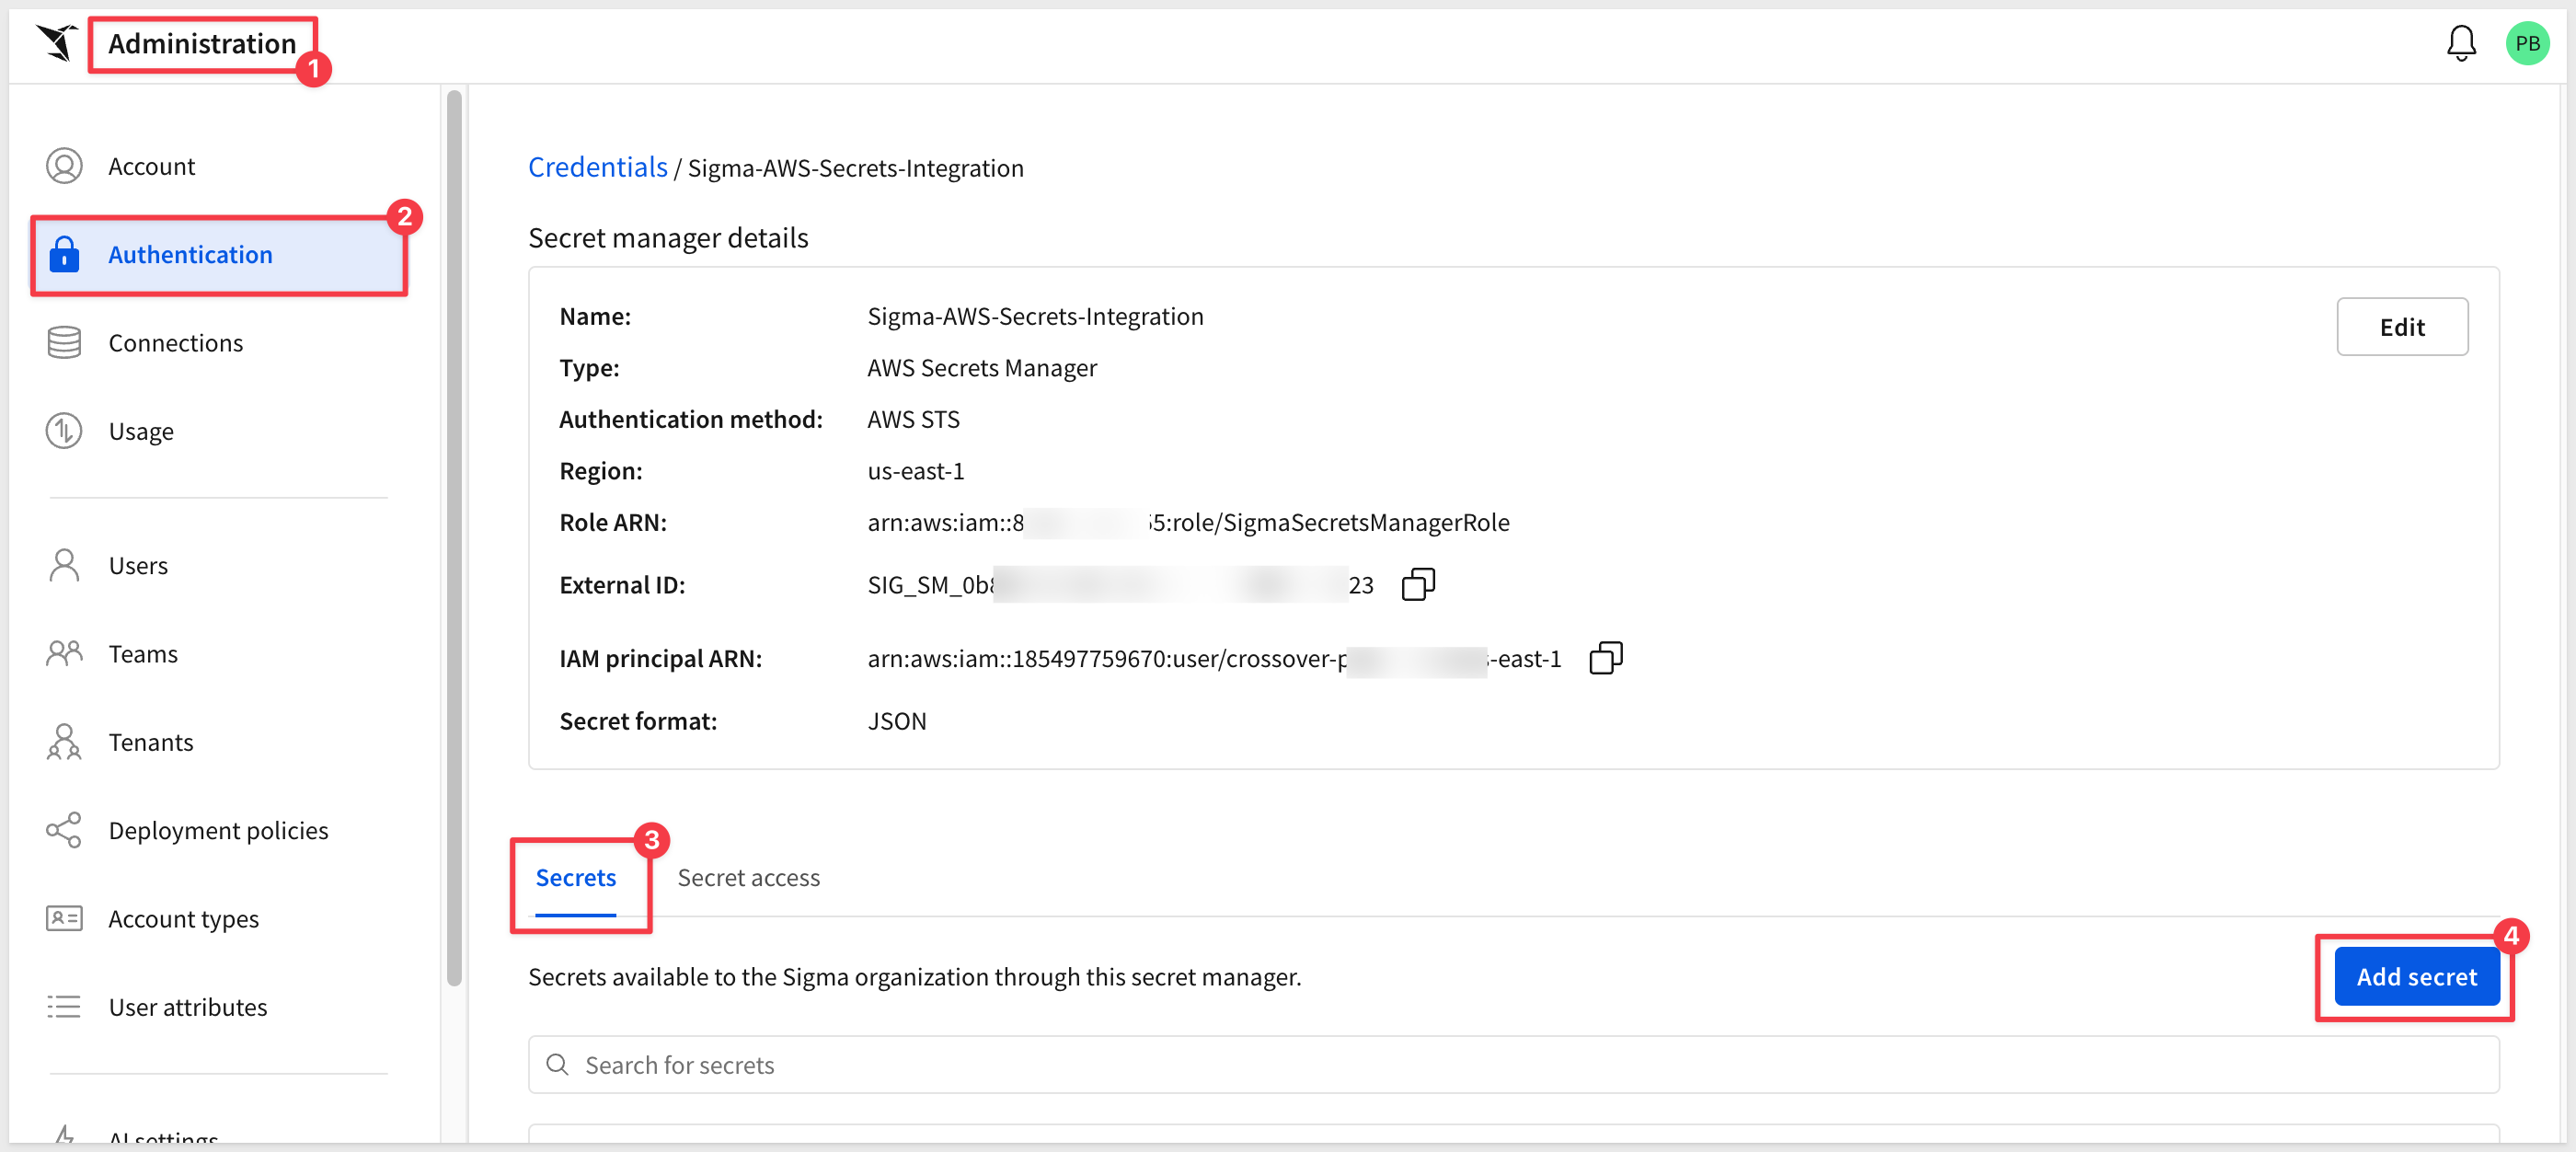2576x1152 pixels.
Task: Click the search magnifier icon
Action: tap(557, 1064)
